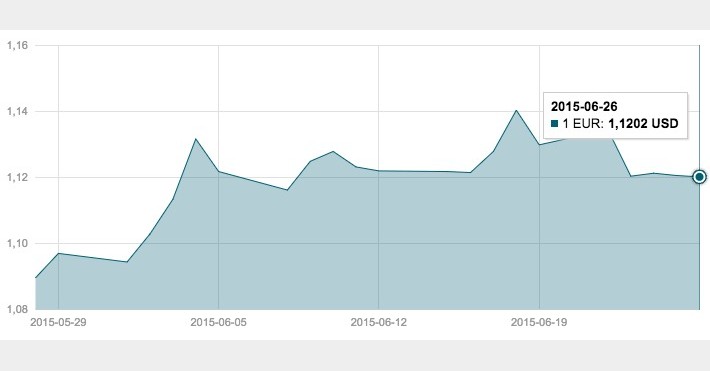The image size is (710, 371).
Task: Click the 2015-06-19 x-axis date label
Action: click(539, 322)
